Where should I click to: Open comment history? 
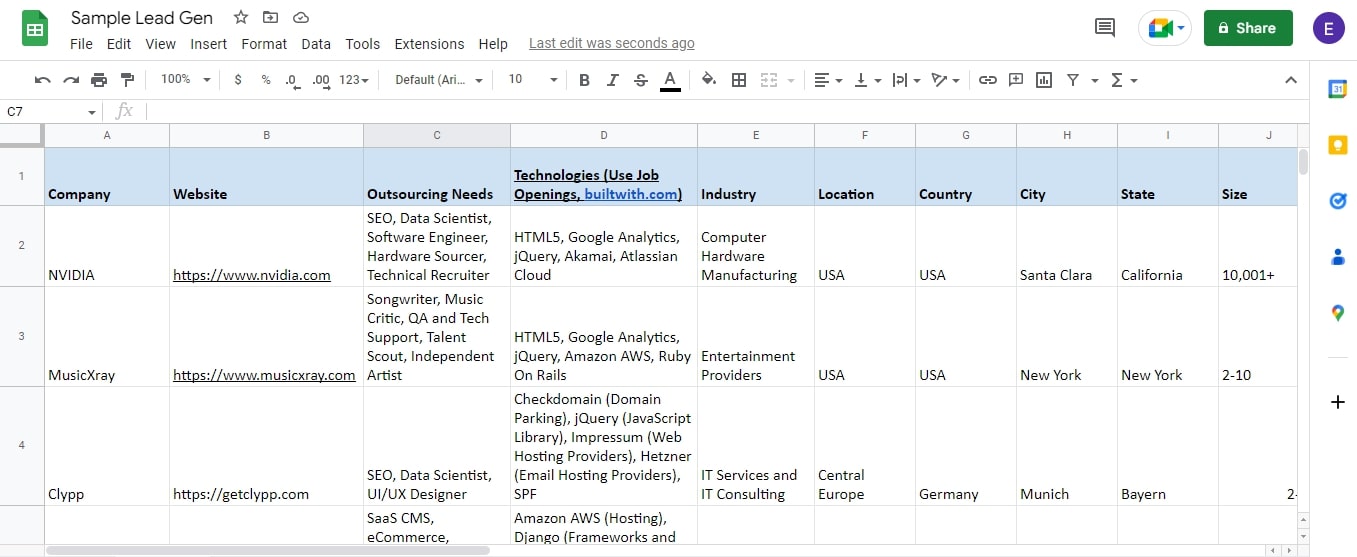pos(1105,28)
